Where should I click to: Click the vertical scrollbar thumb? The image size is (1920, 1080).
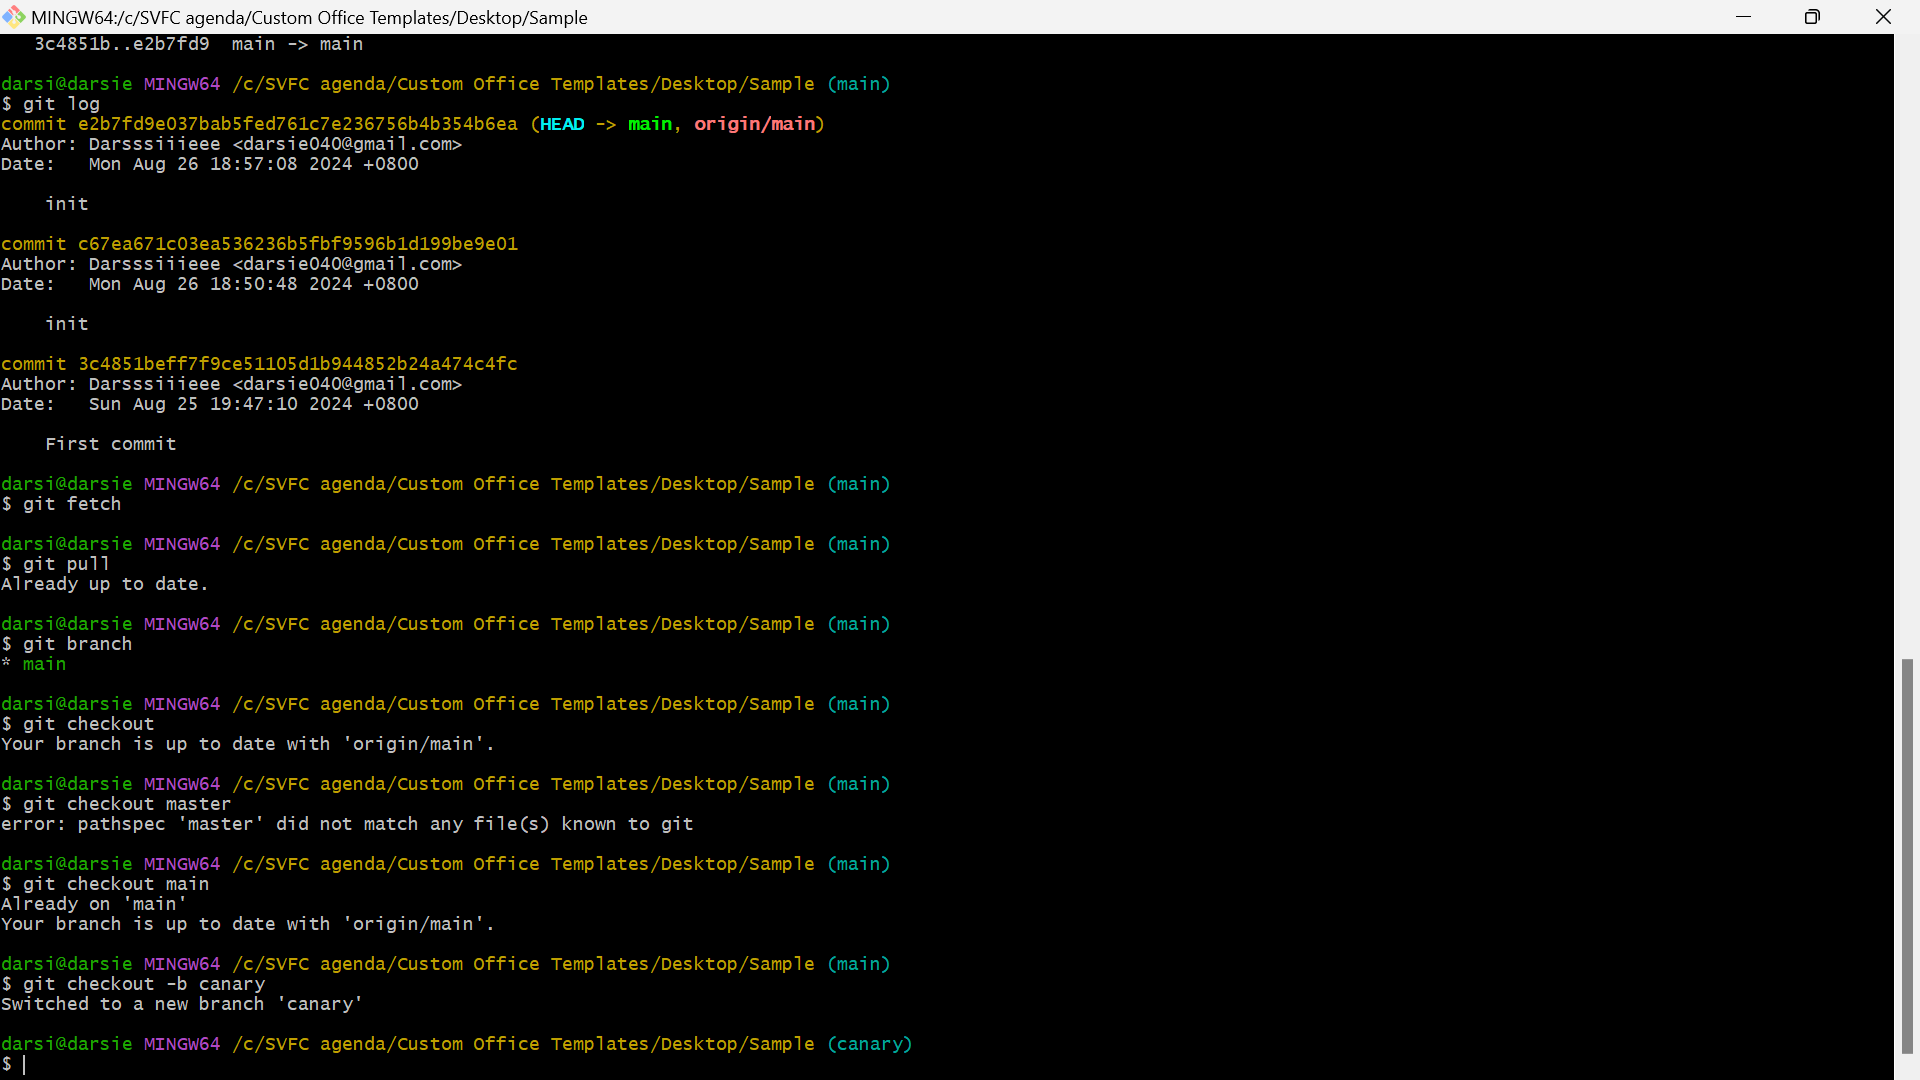(1907, 856)
